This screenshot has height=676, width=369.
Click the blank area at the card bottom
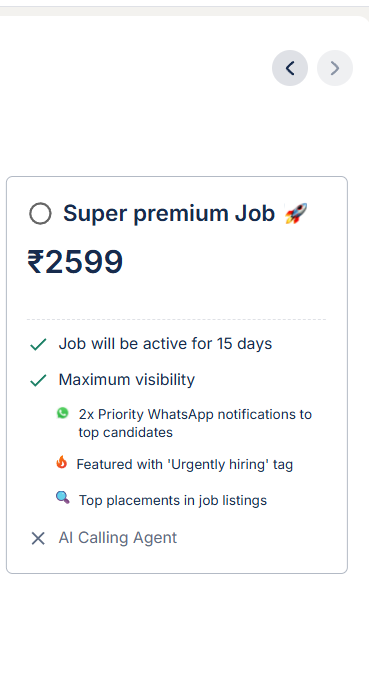[177, 560]
